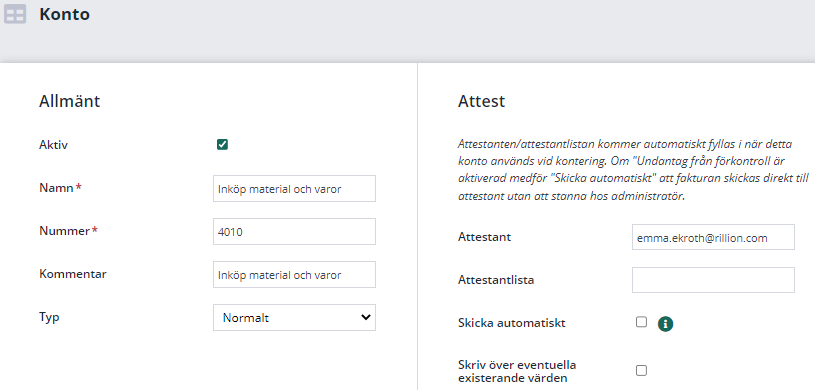
Task: Click the italic Attest description paragraph
Action: (x=633, y=171)
